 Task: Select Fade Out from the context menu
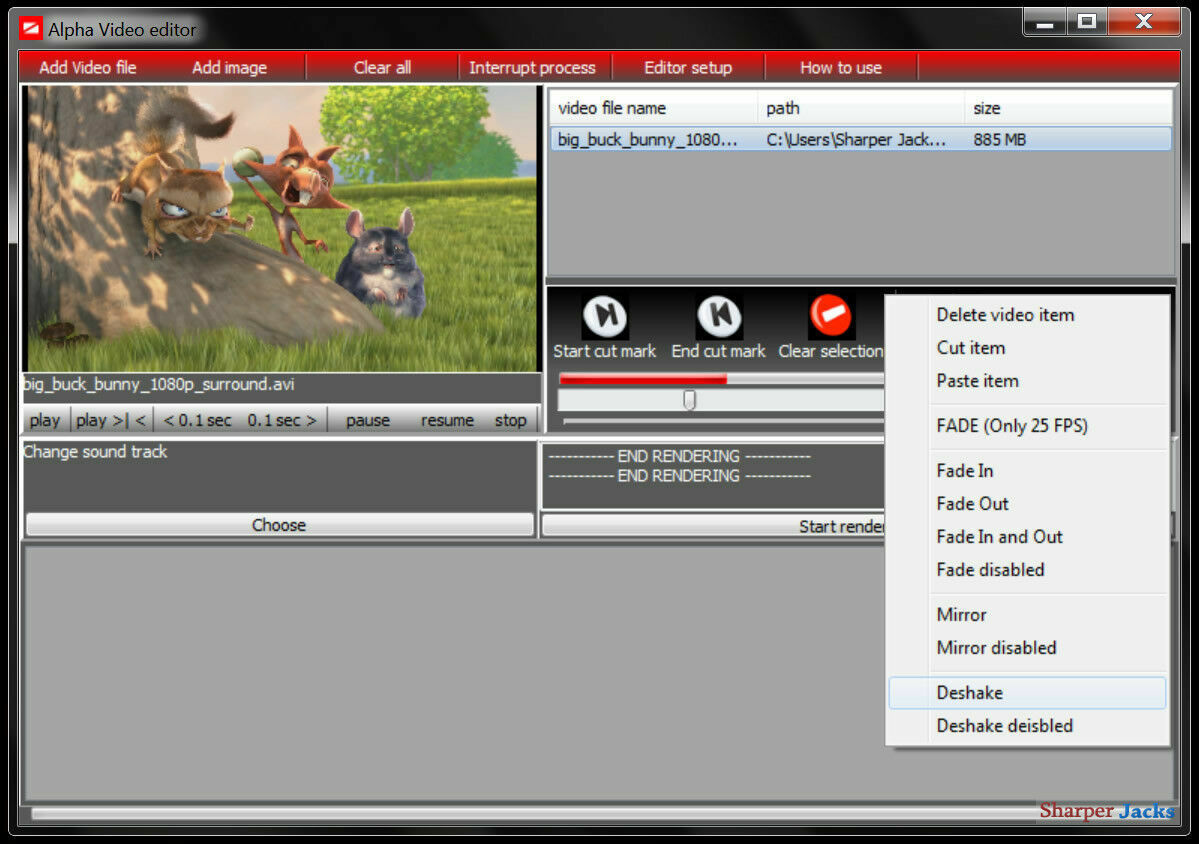1027,503
